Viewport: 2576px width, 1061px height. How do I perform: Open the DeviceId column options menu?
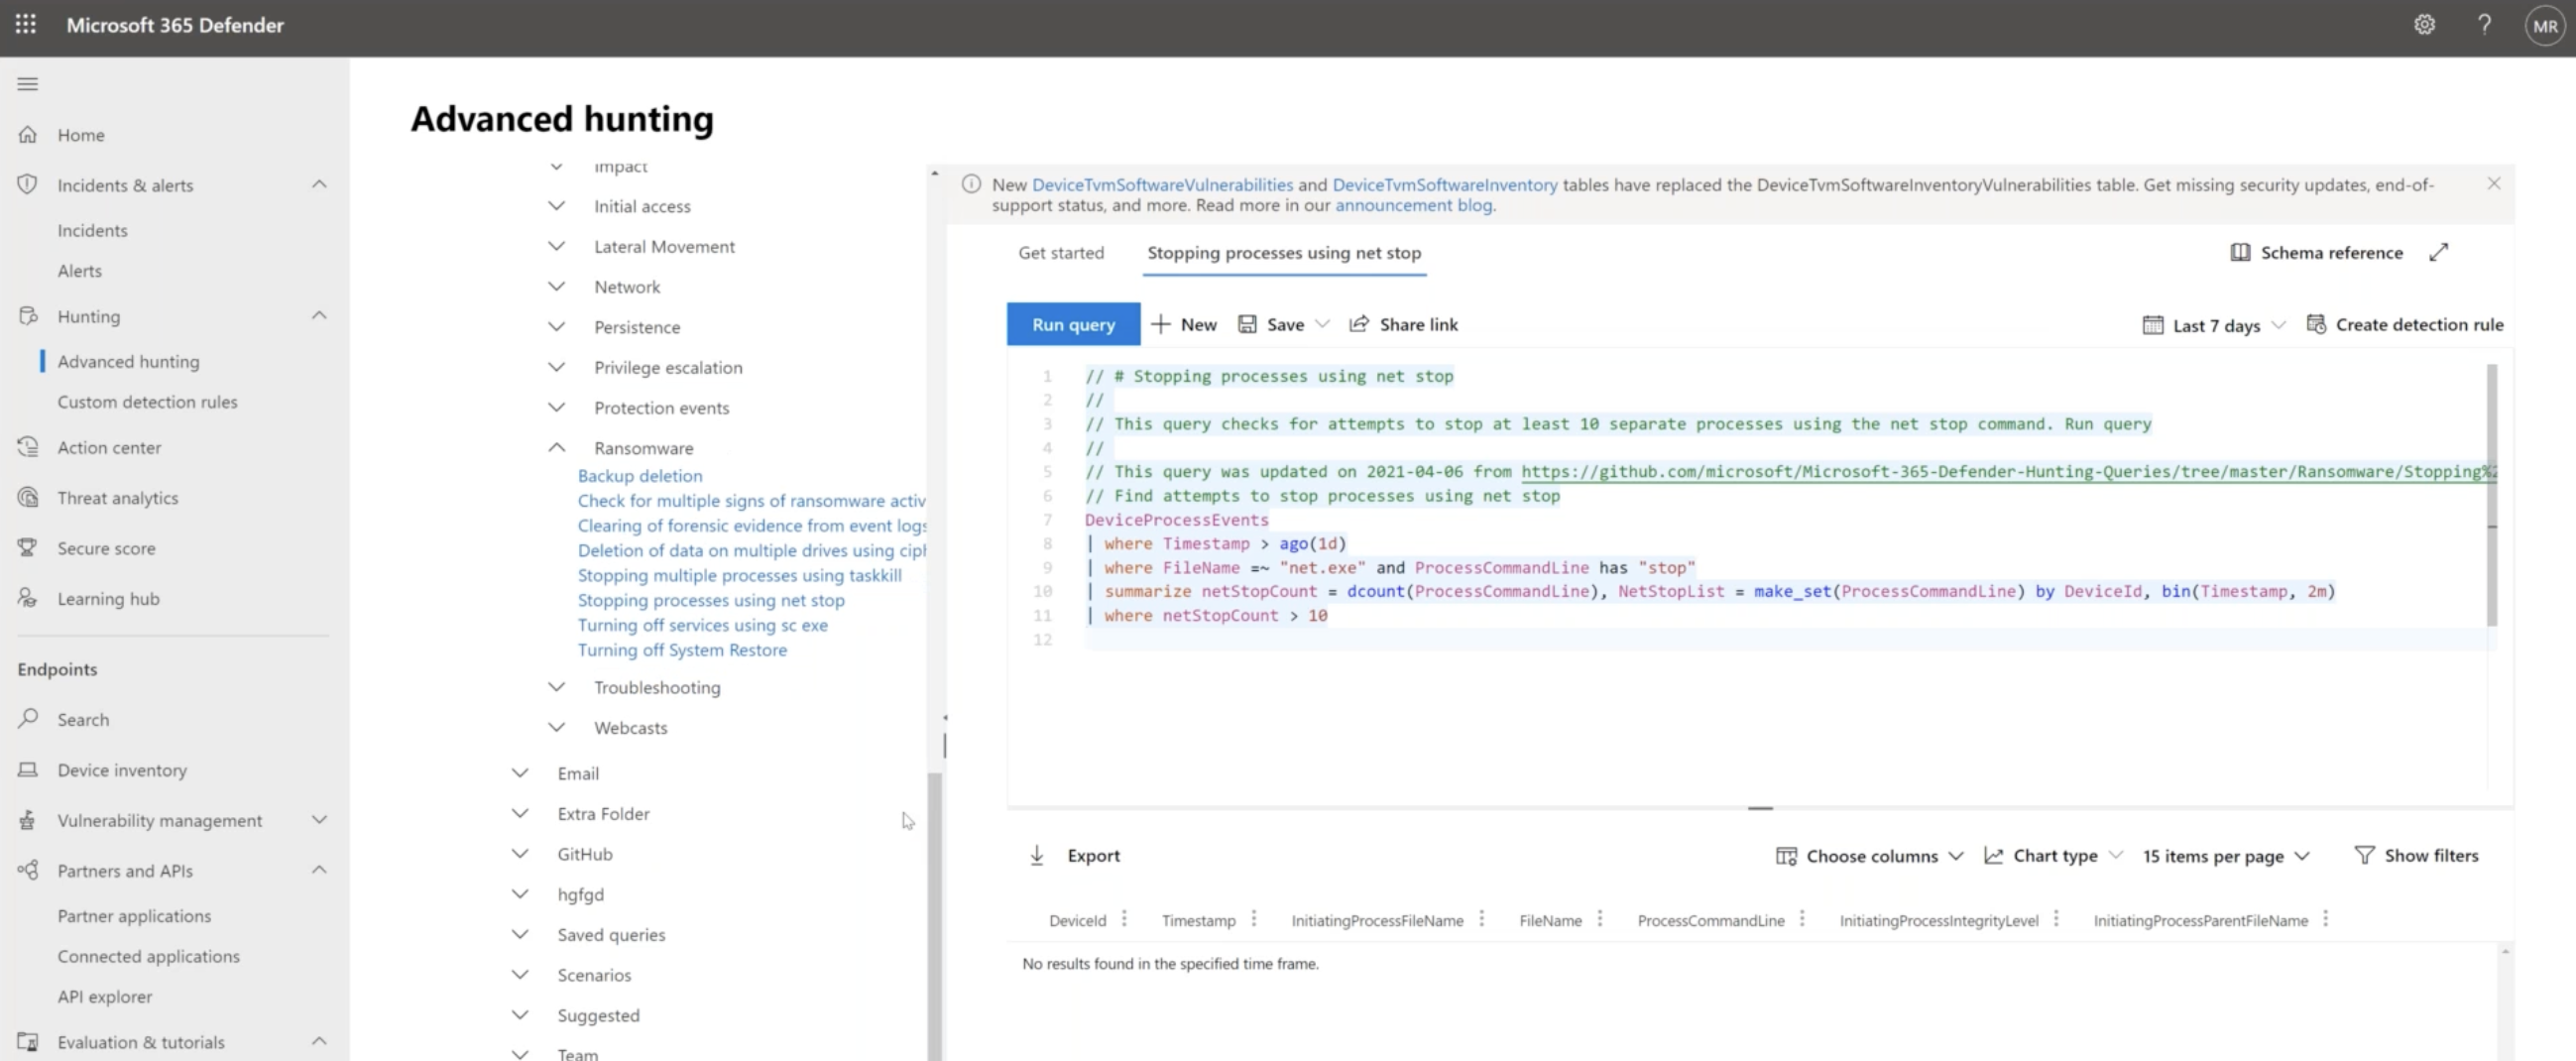1124,918
